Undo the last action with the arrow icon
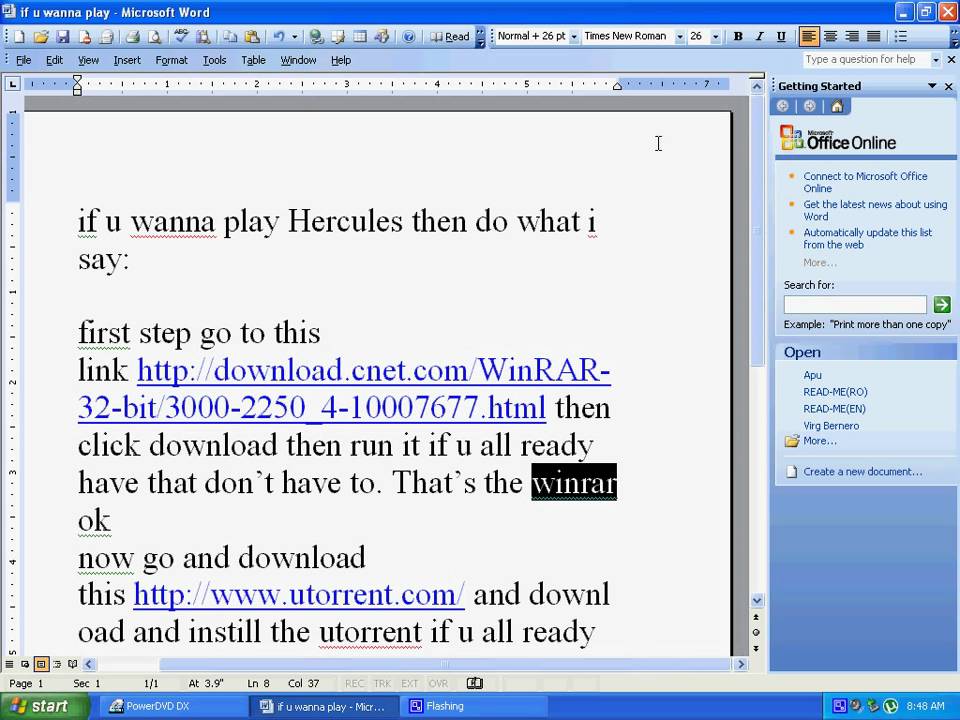This screenshot has width=960, height=720. point(279,37)
